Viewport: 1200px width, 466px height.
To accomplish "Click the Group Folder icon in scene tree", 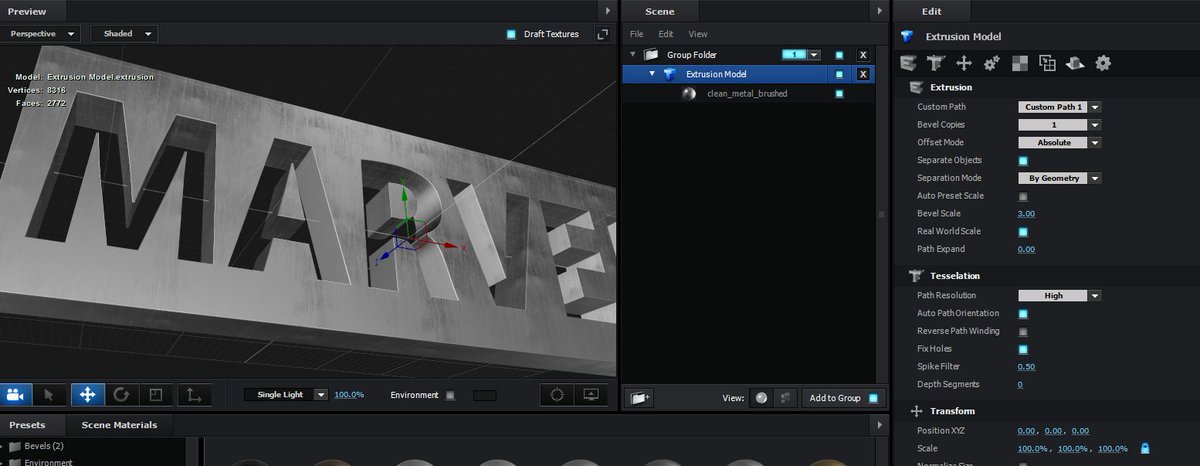I will (x=651, y=55).
